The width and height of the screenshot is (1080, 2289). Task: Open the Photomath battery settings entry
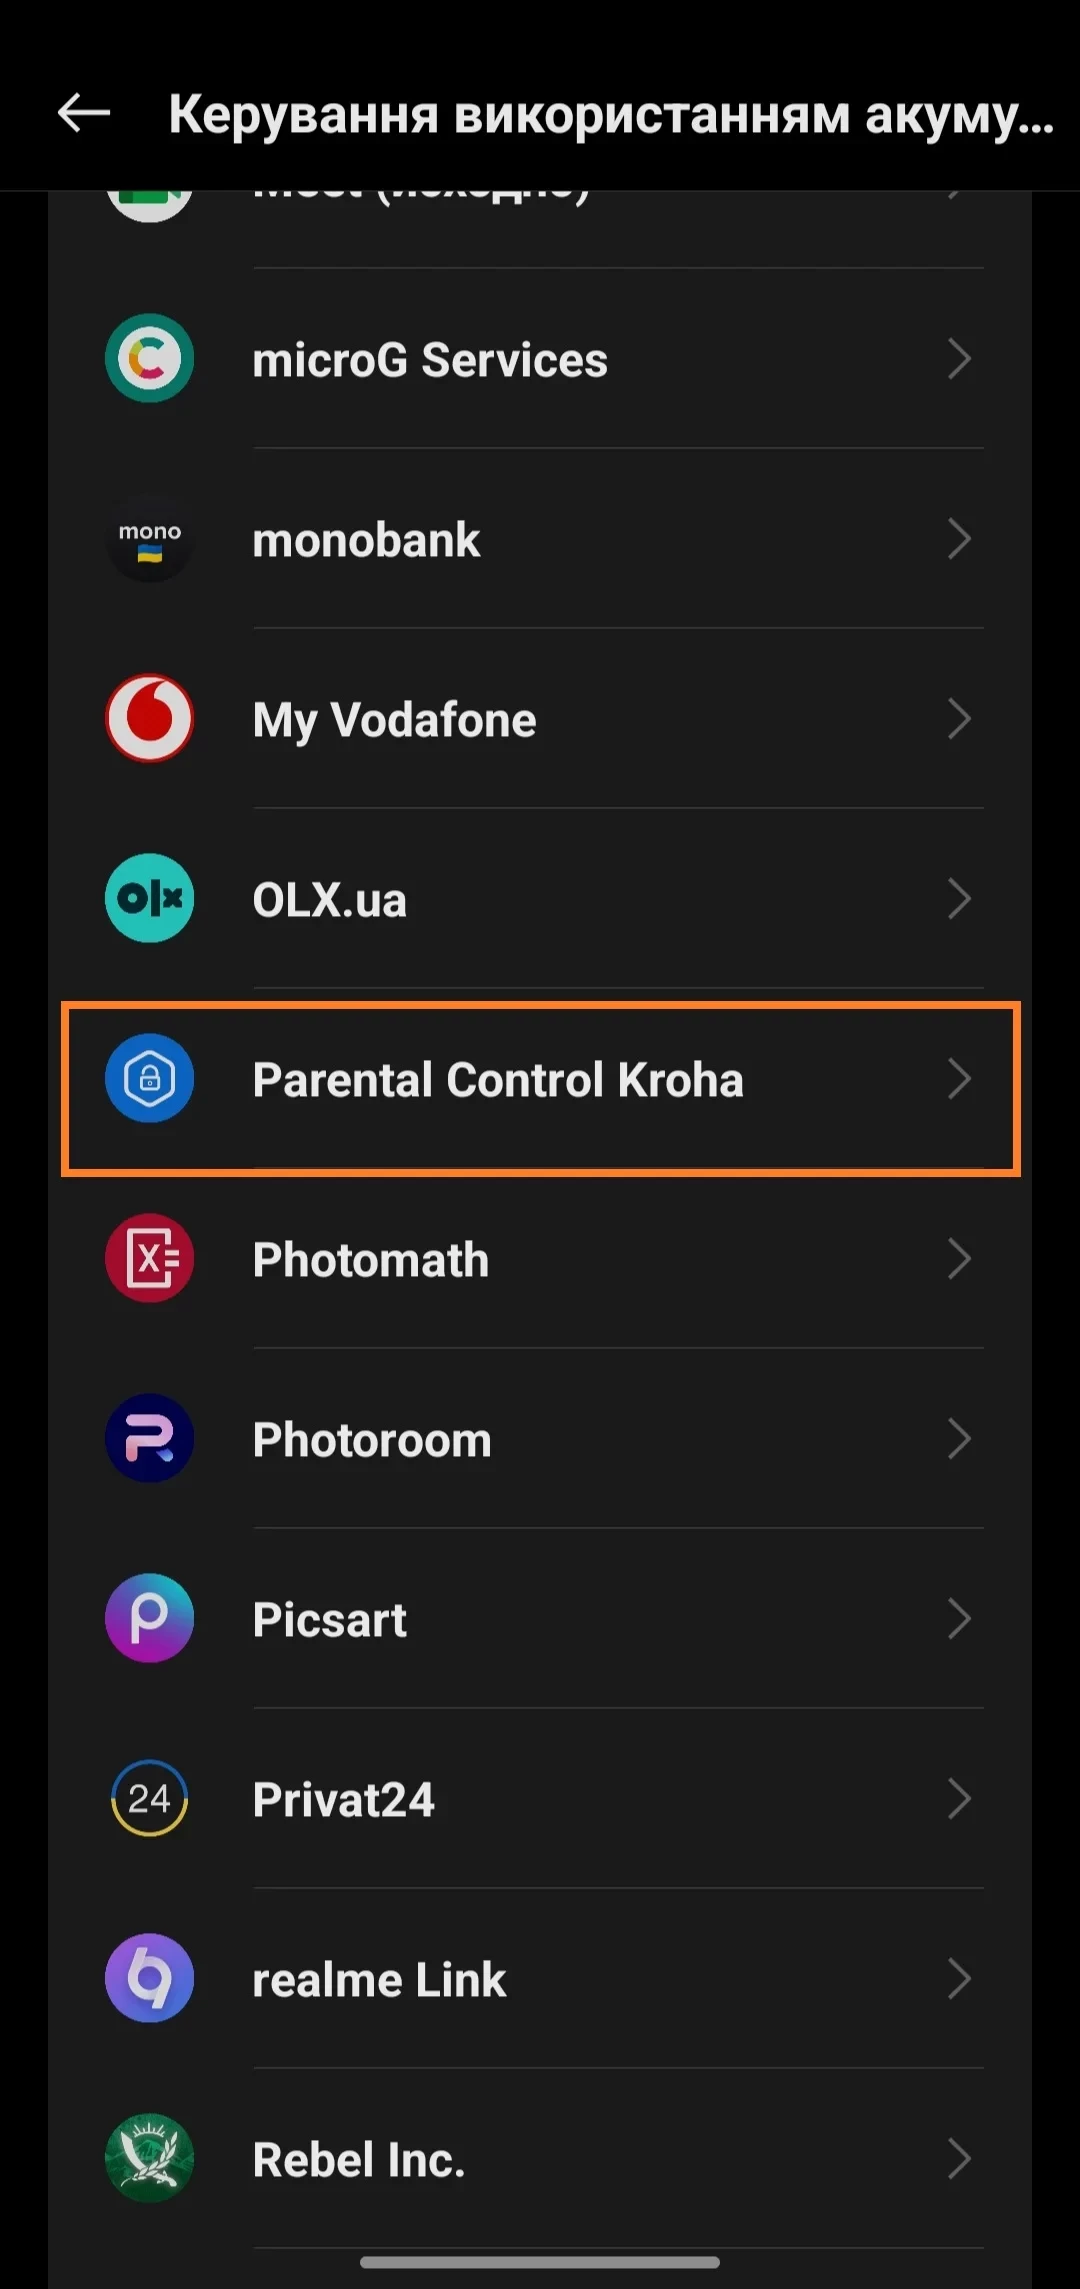click(x=371, y=1260)
